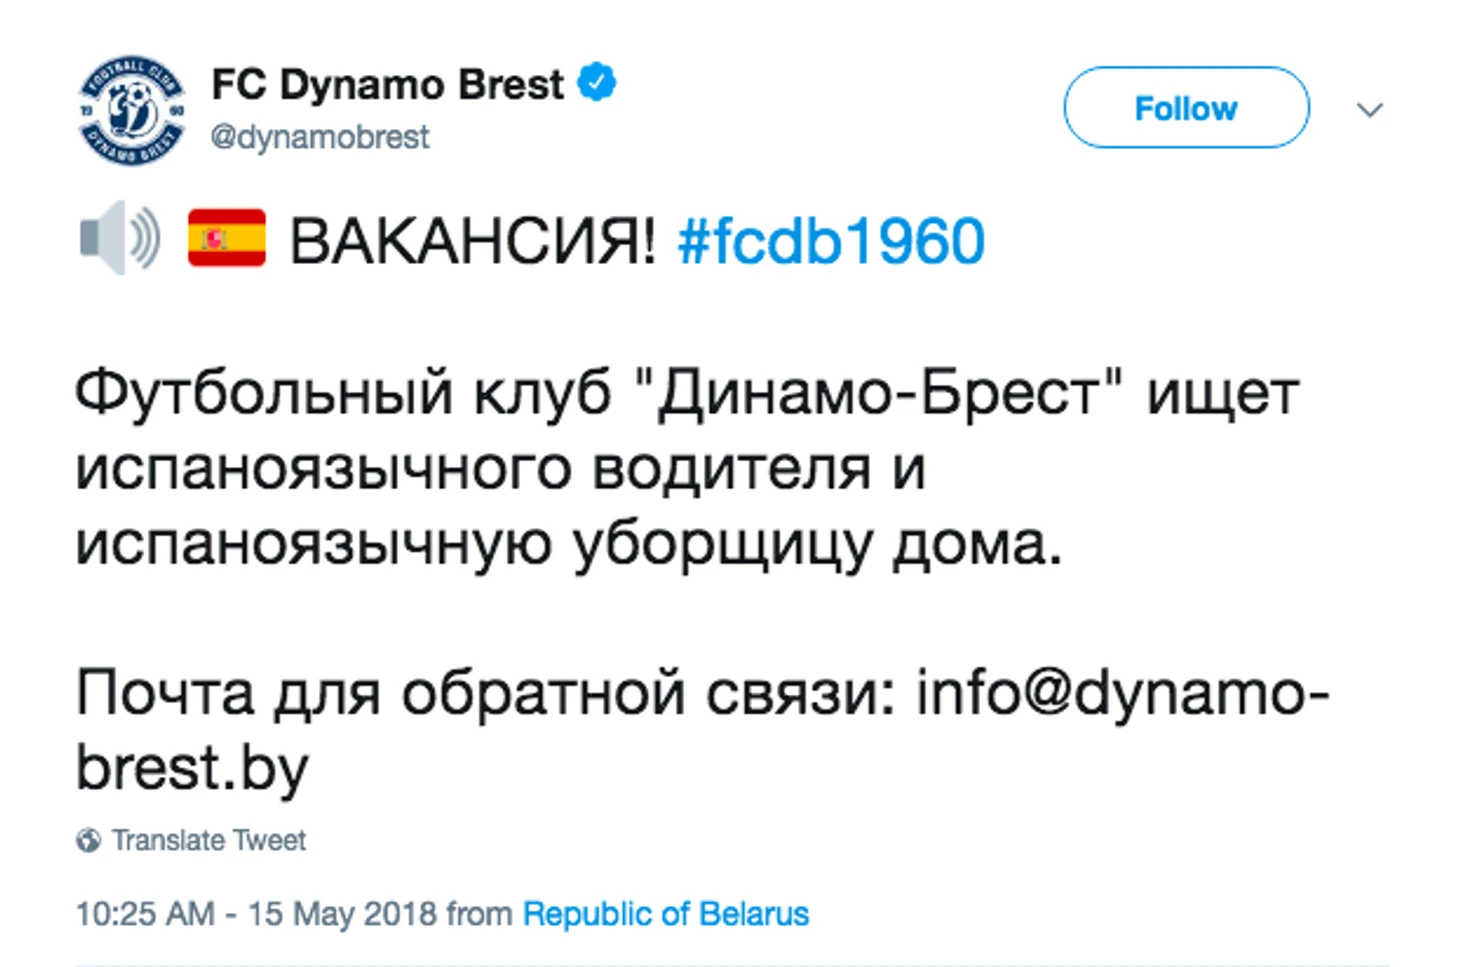Image resolution: width=1460 pixels, height=967 pixels.
Task: Click the loudspeaker emoji in tweet
Action: [119, 238]
